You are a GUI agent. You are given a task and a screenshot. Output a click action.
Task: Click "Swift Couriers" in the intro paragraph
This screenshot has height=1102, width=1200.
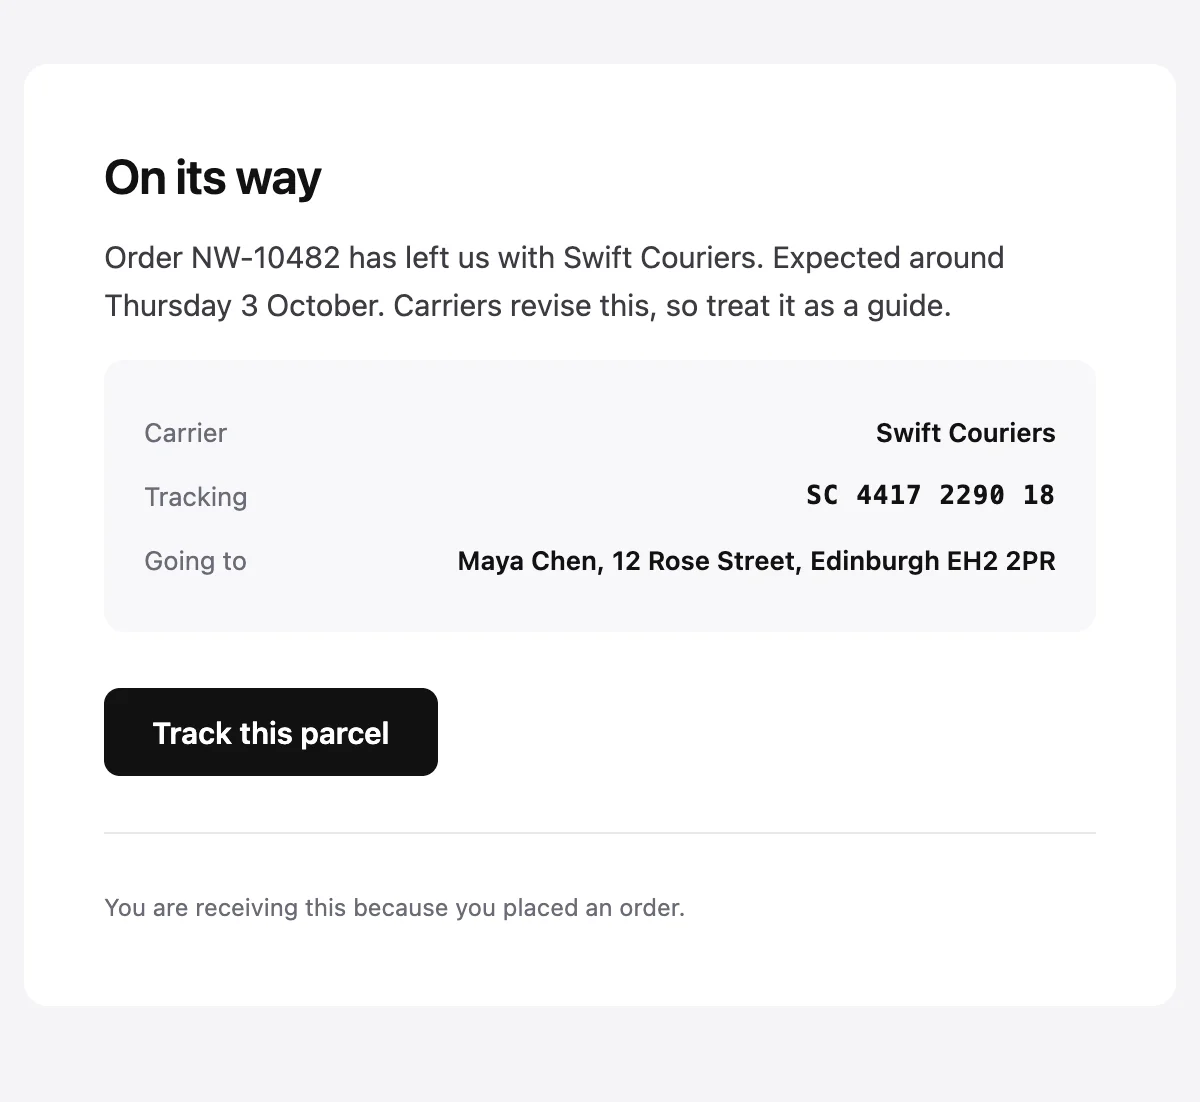663,258
